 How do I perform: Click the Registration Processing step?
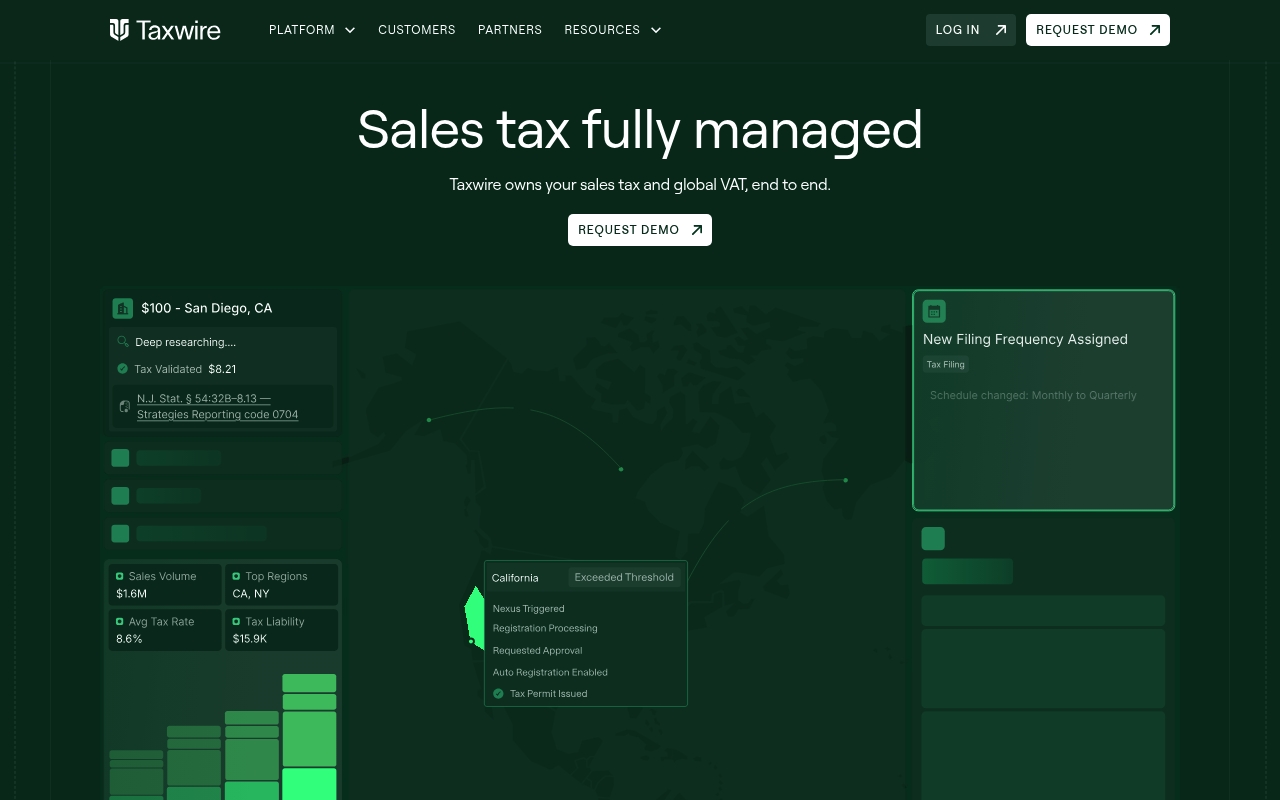(x=545, y=628)
